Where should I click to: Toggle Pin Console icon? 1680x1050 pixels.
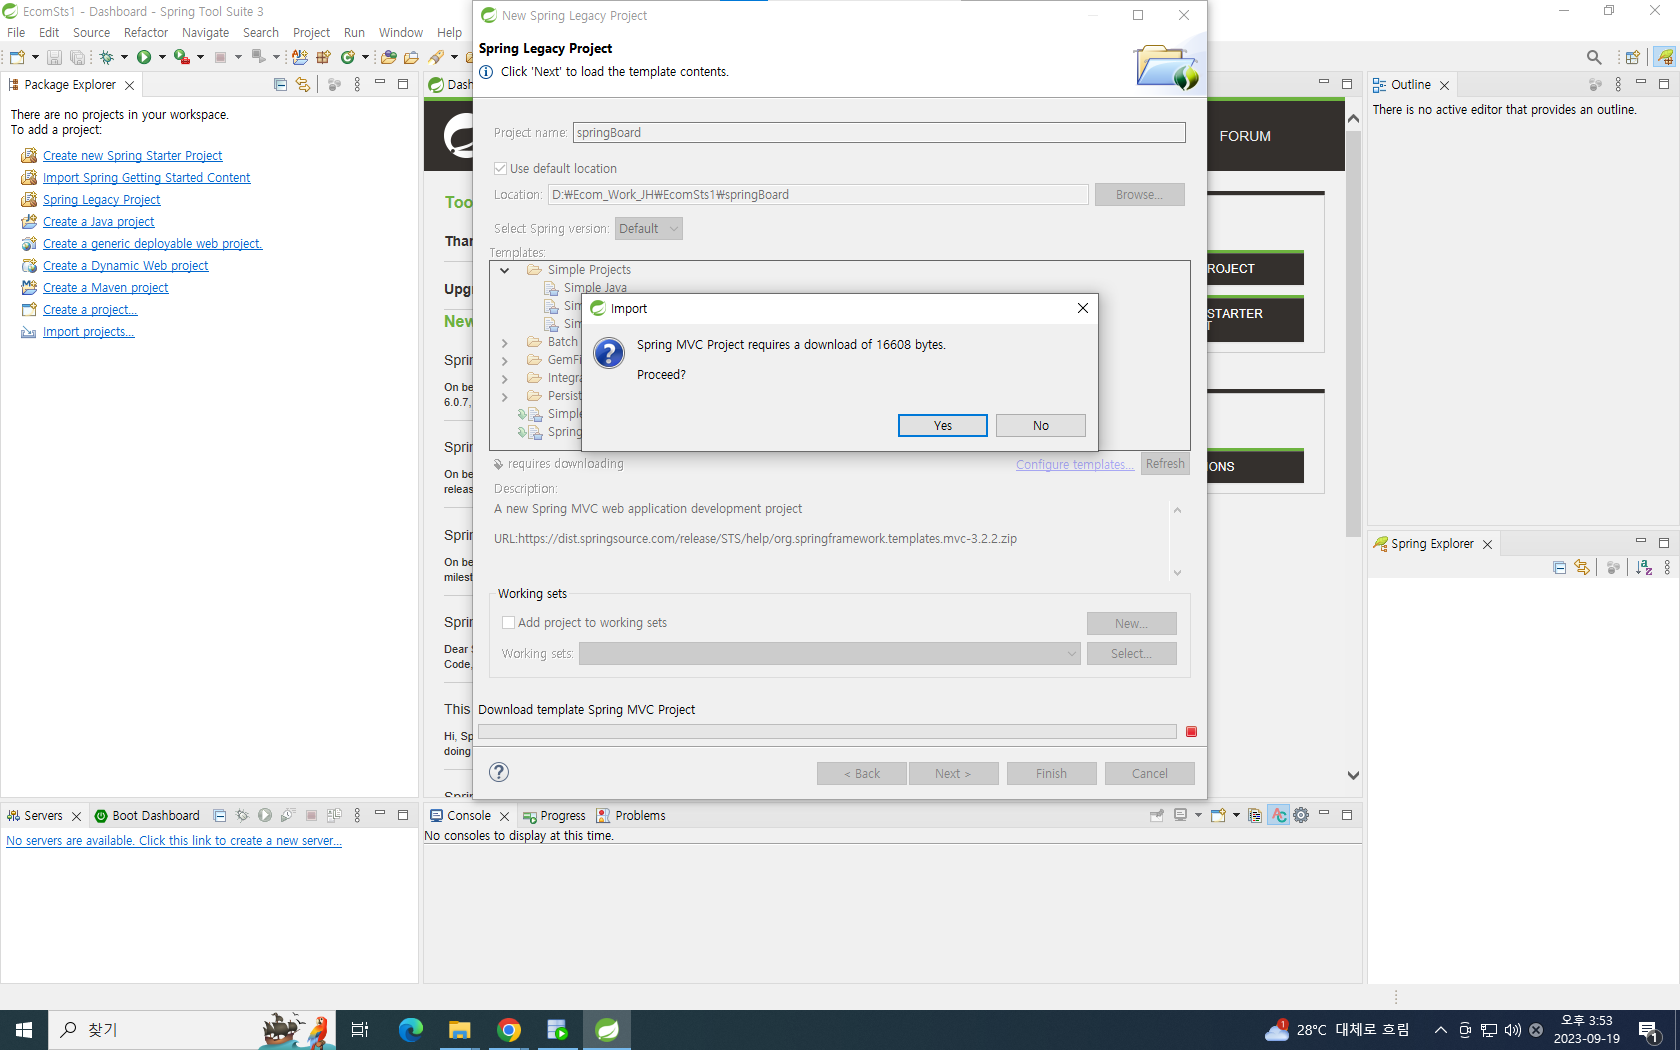1157,816
